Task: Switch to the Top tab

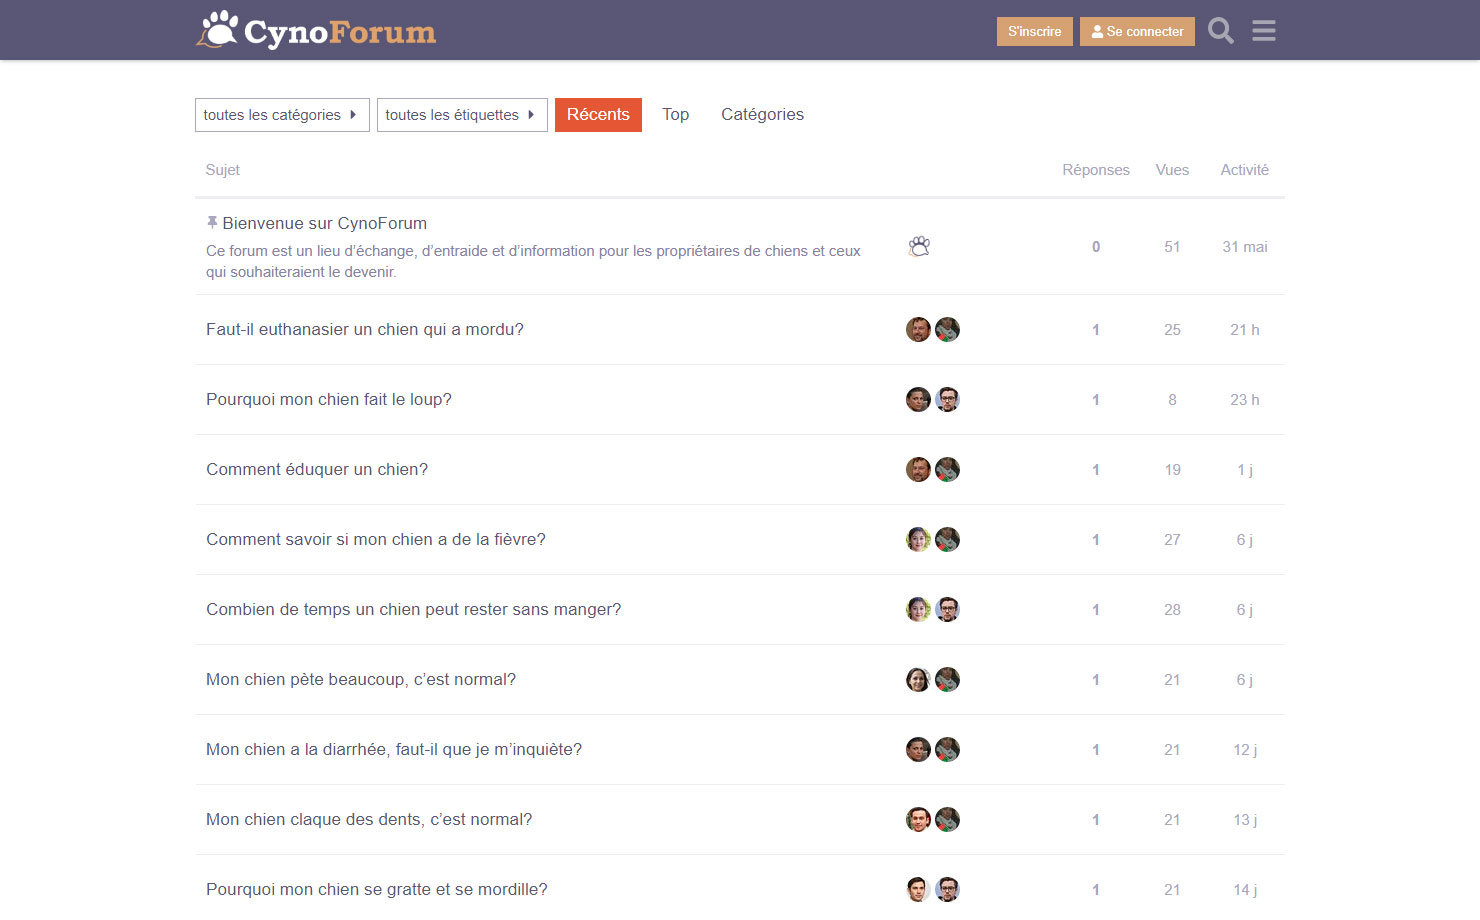Action: 675,115
